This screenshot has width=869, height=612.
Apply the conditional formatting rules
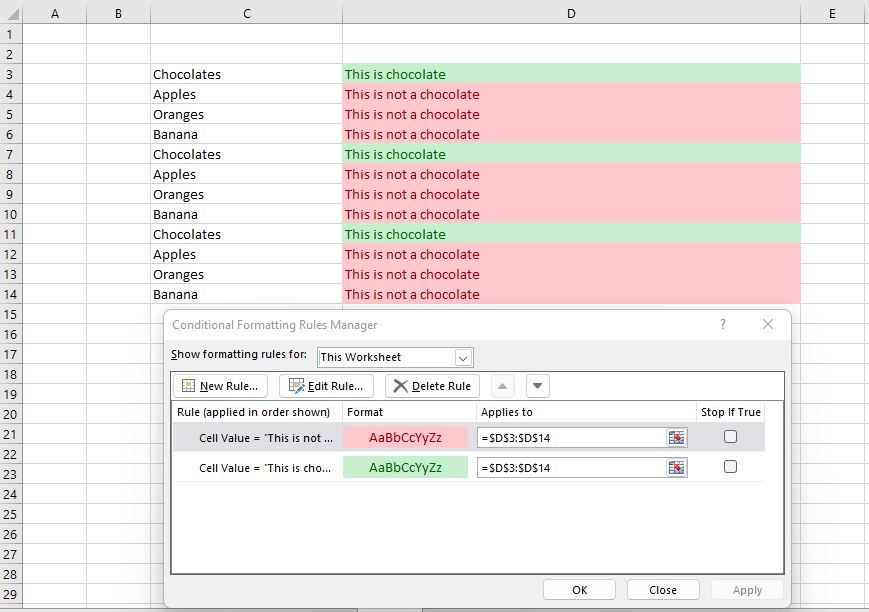pyautogui.click(x=747, y=589)
